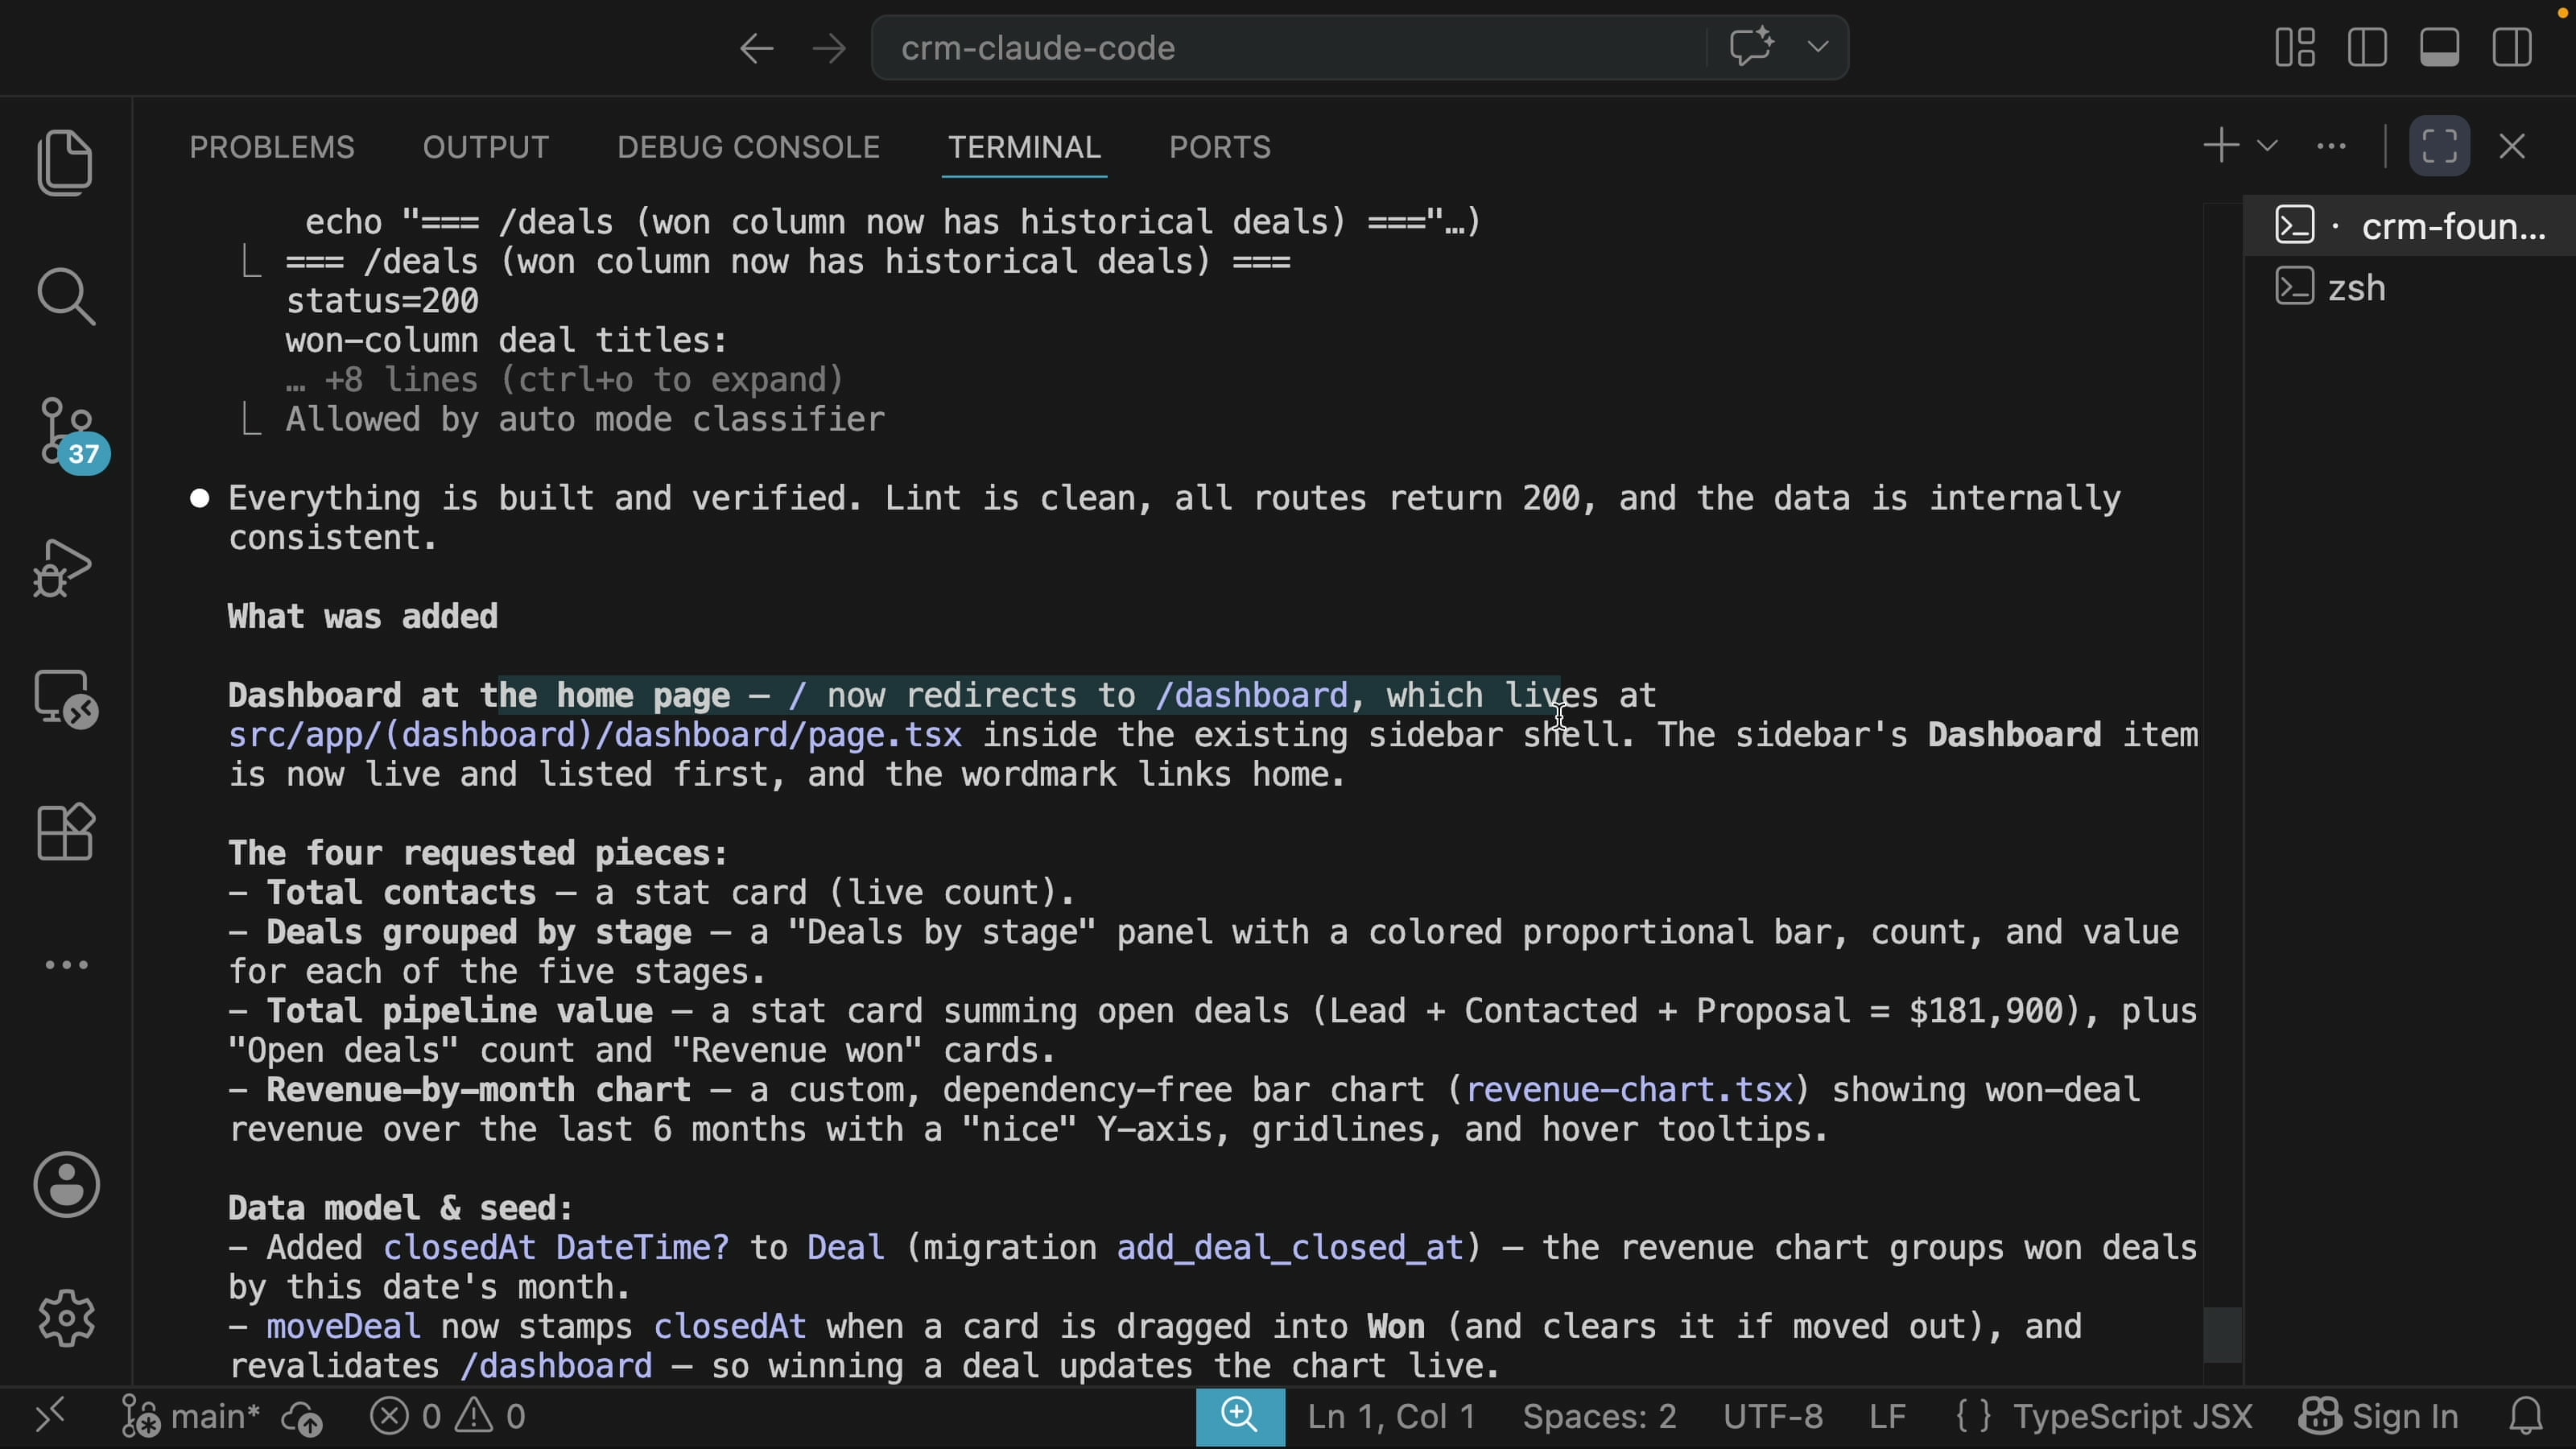Open the new terminal launch profile dropdown
Image resolution: width=2576 pixels, height=1449 pixels.
[x=2267, y=146]
